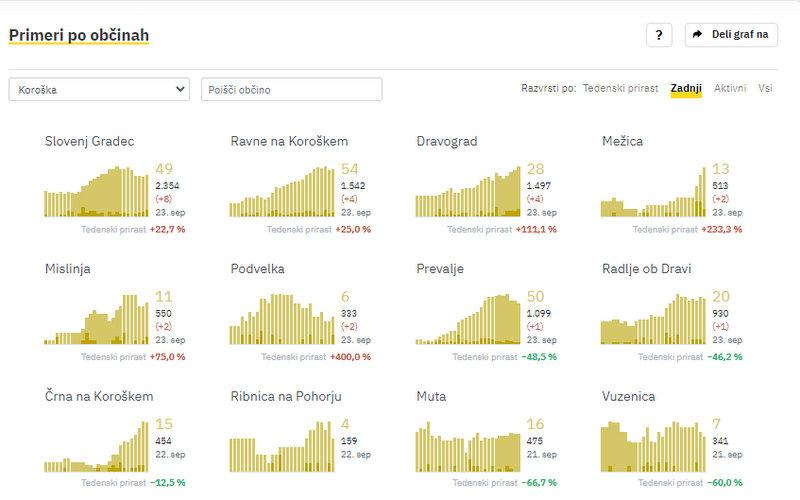Click the Muta municipality title

(431, 397)
